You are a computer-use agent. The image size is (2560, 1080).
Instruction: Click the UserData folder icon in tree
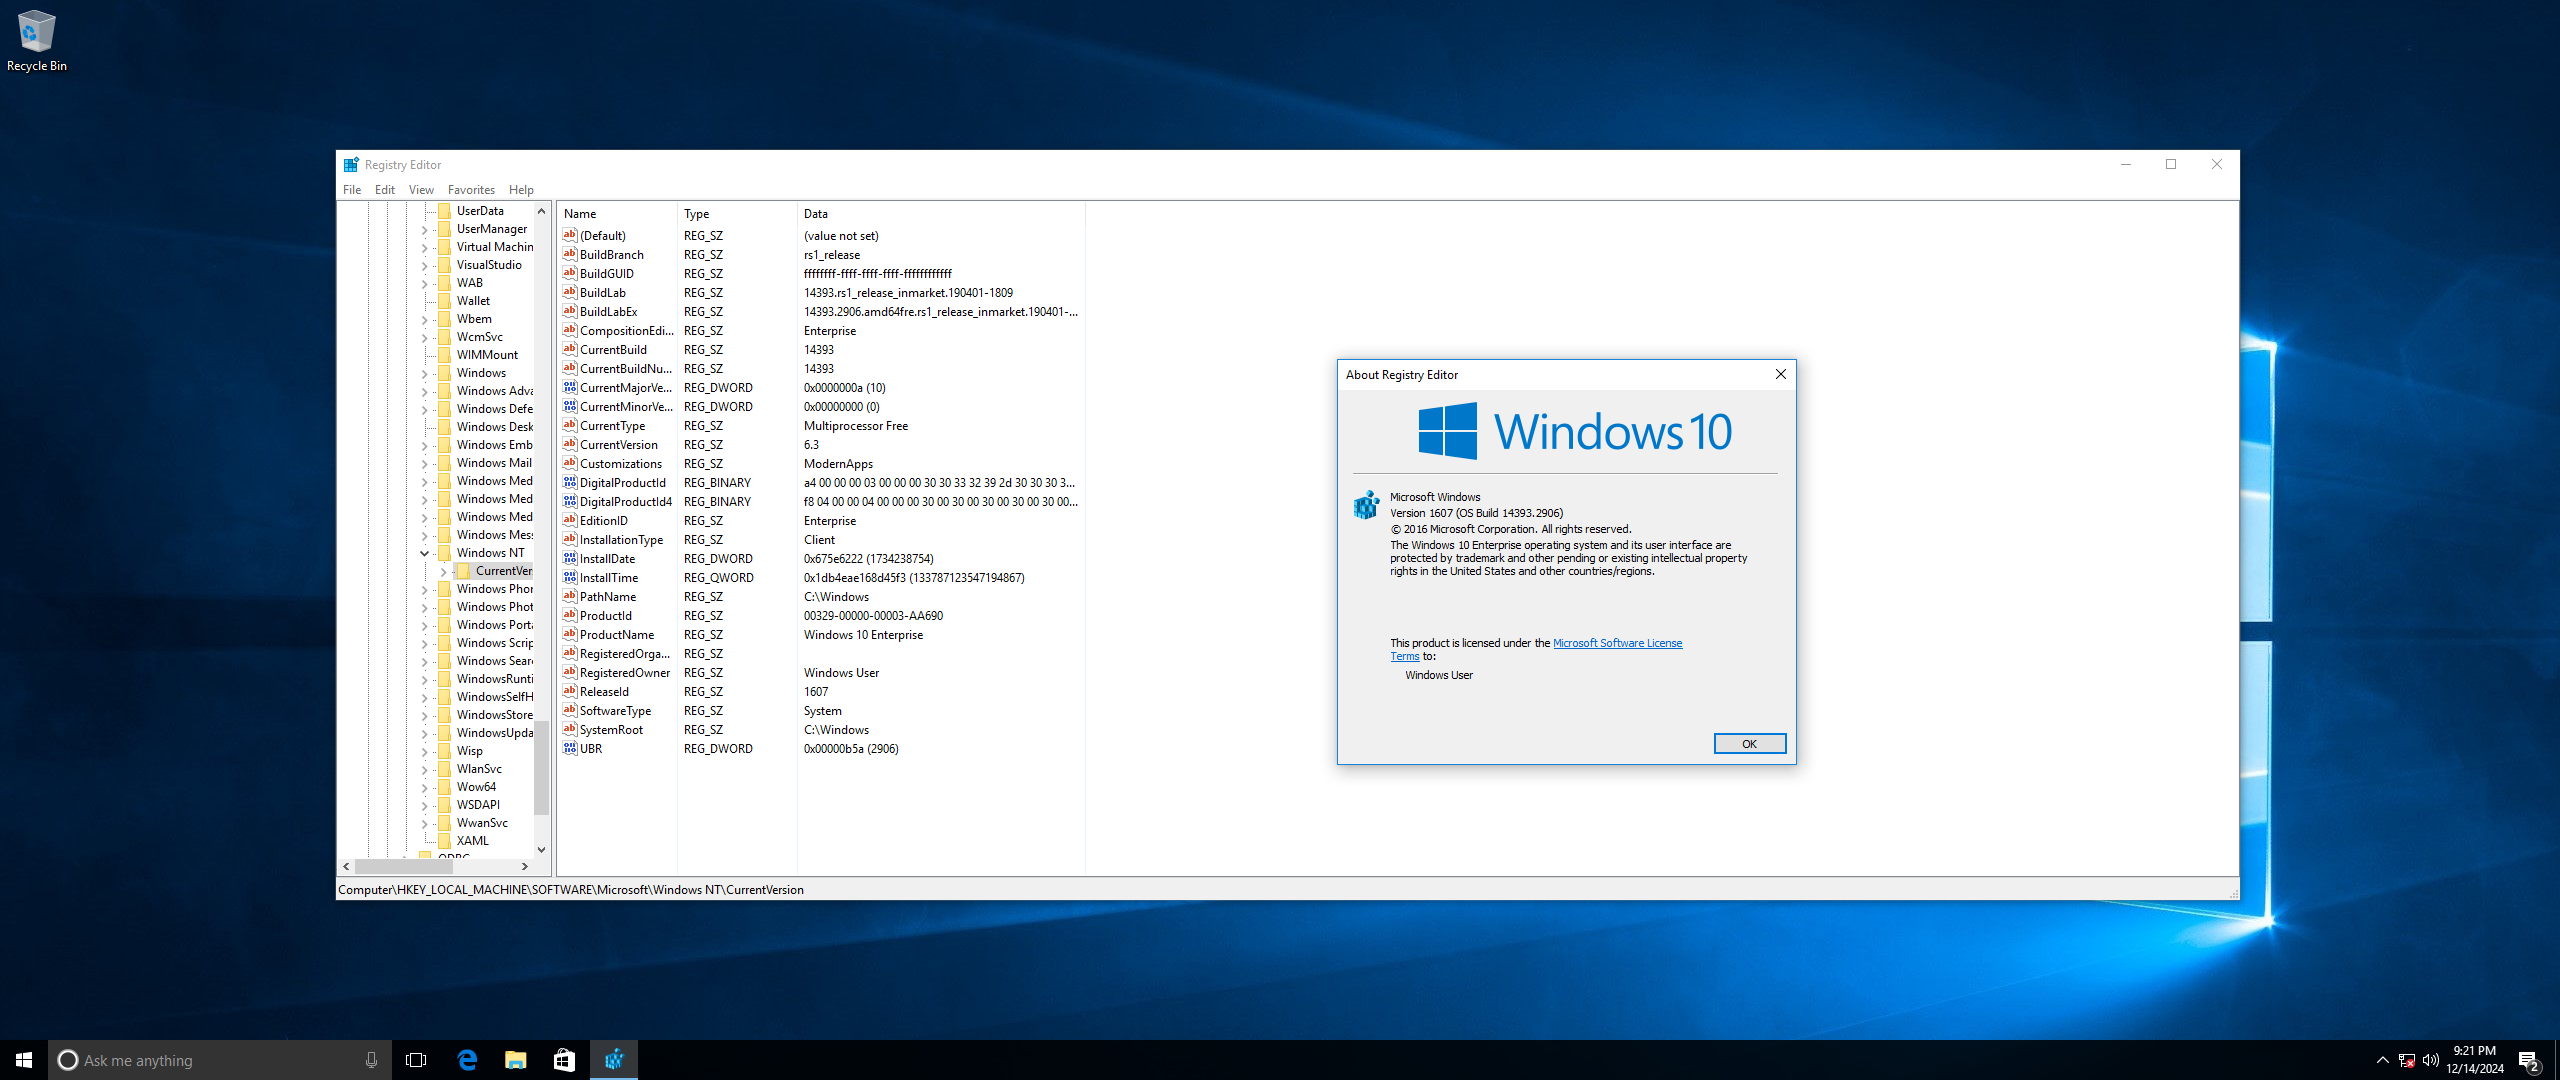tap(445, 211)
